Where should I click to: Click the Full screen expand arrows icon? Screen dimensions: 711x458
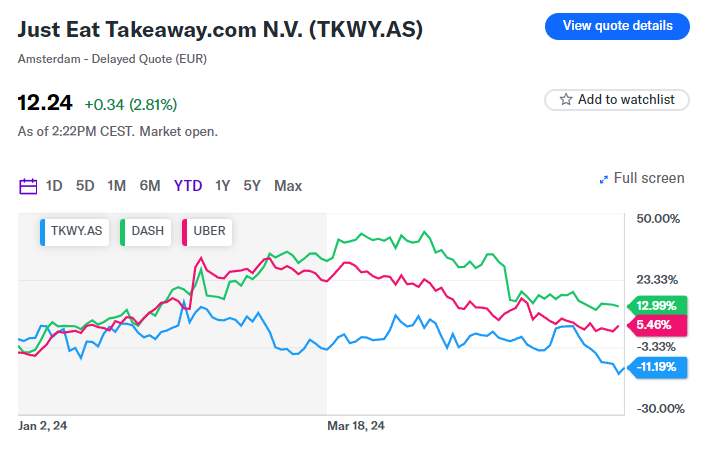click(x=603, y=179)
